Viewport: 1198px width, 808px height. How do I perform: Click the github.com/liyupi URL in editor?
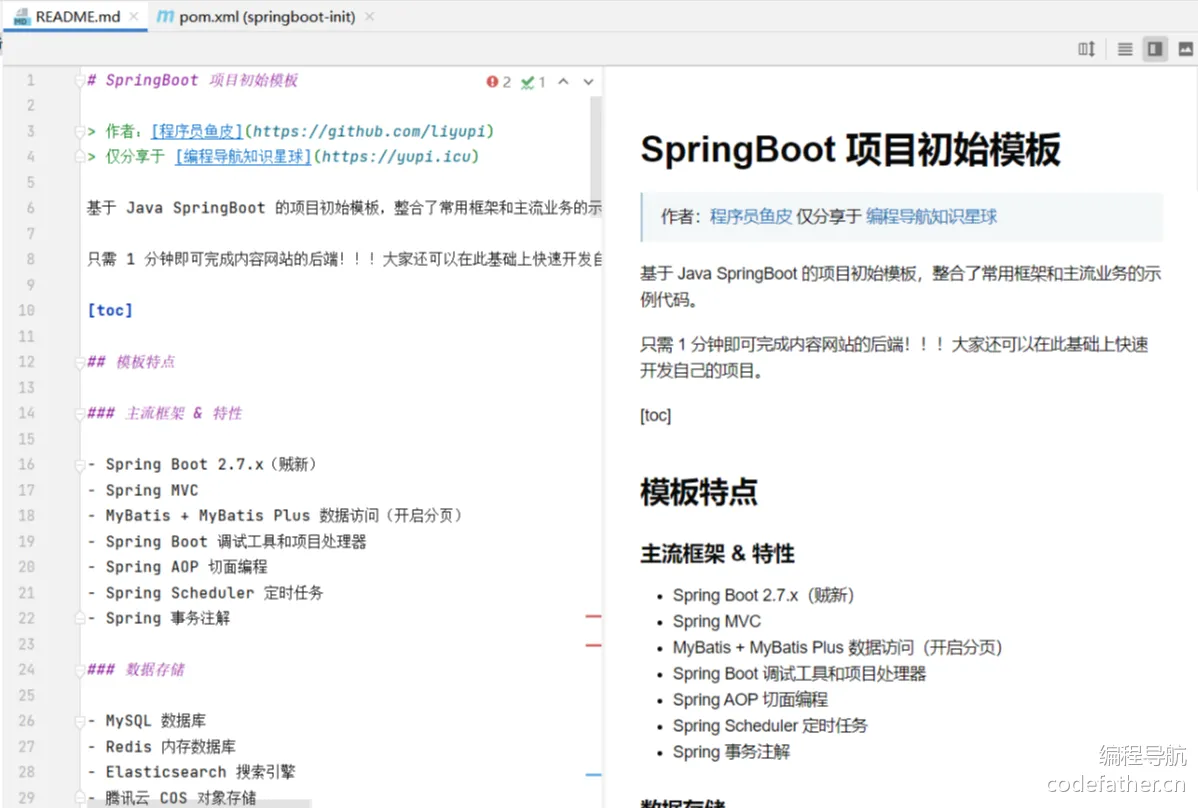[370, 131]
